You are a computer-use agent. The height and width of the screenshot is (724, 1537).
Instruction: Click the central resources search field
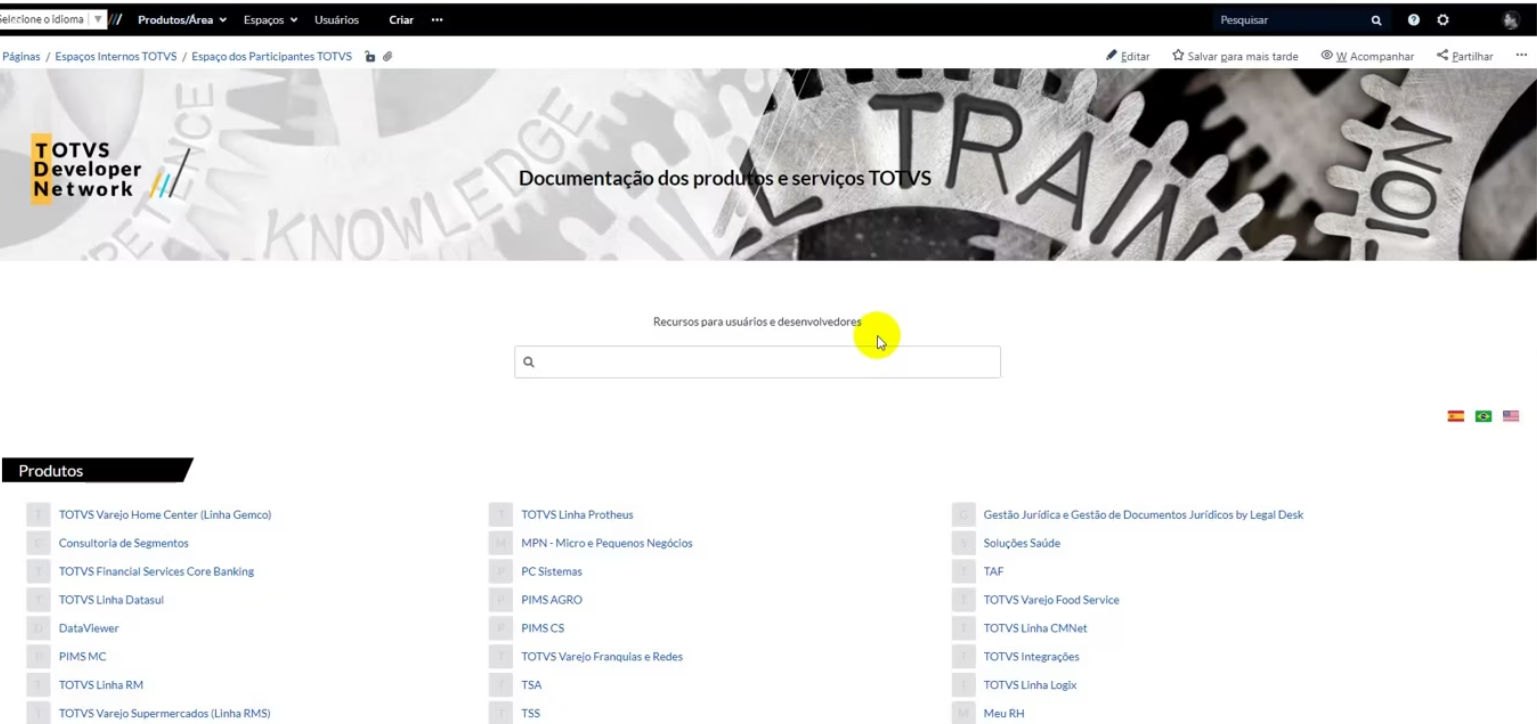(757, 362)
